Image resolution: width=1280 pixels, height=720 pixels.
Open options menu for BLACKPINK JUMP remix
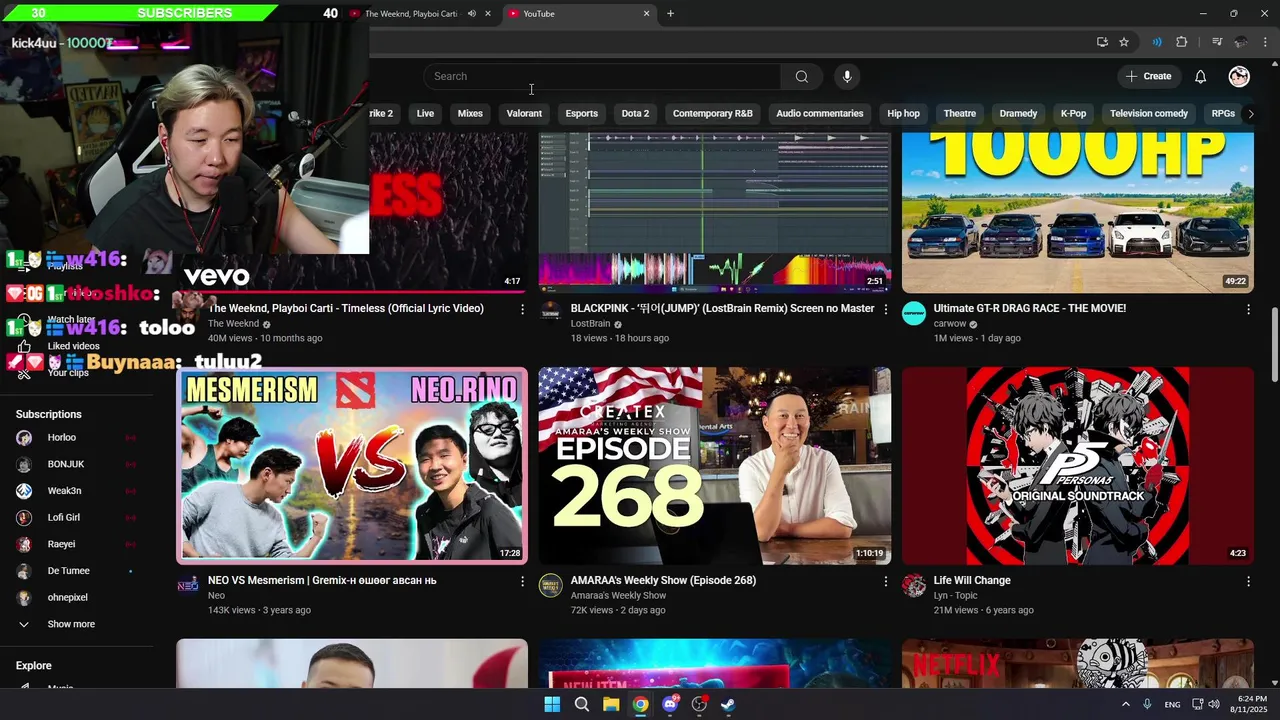click(885, 310)
